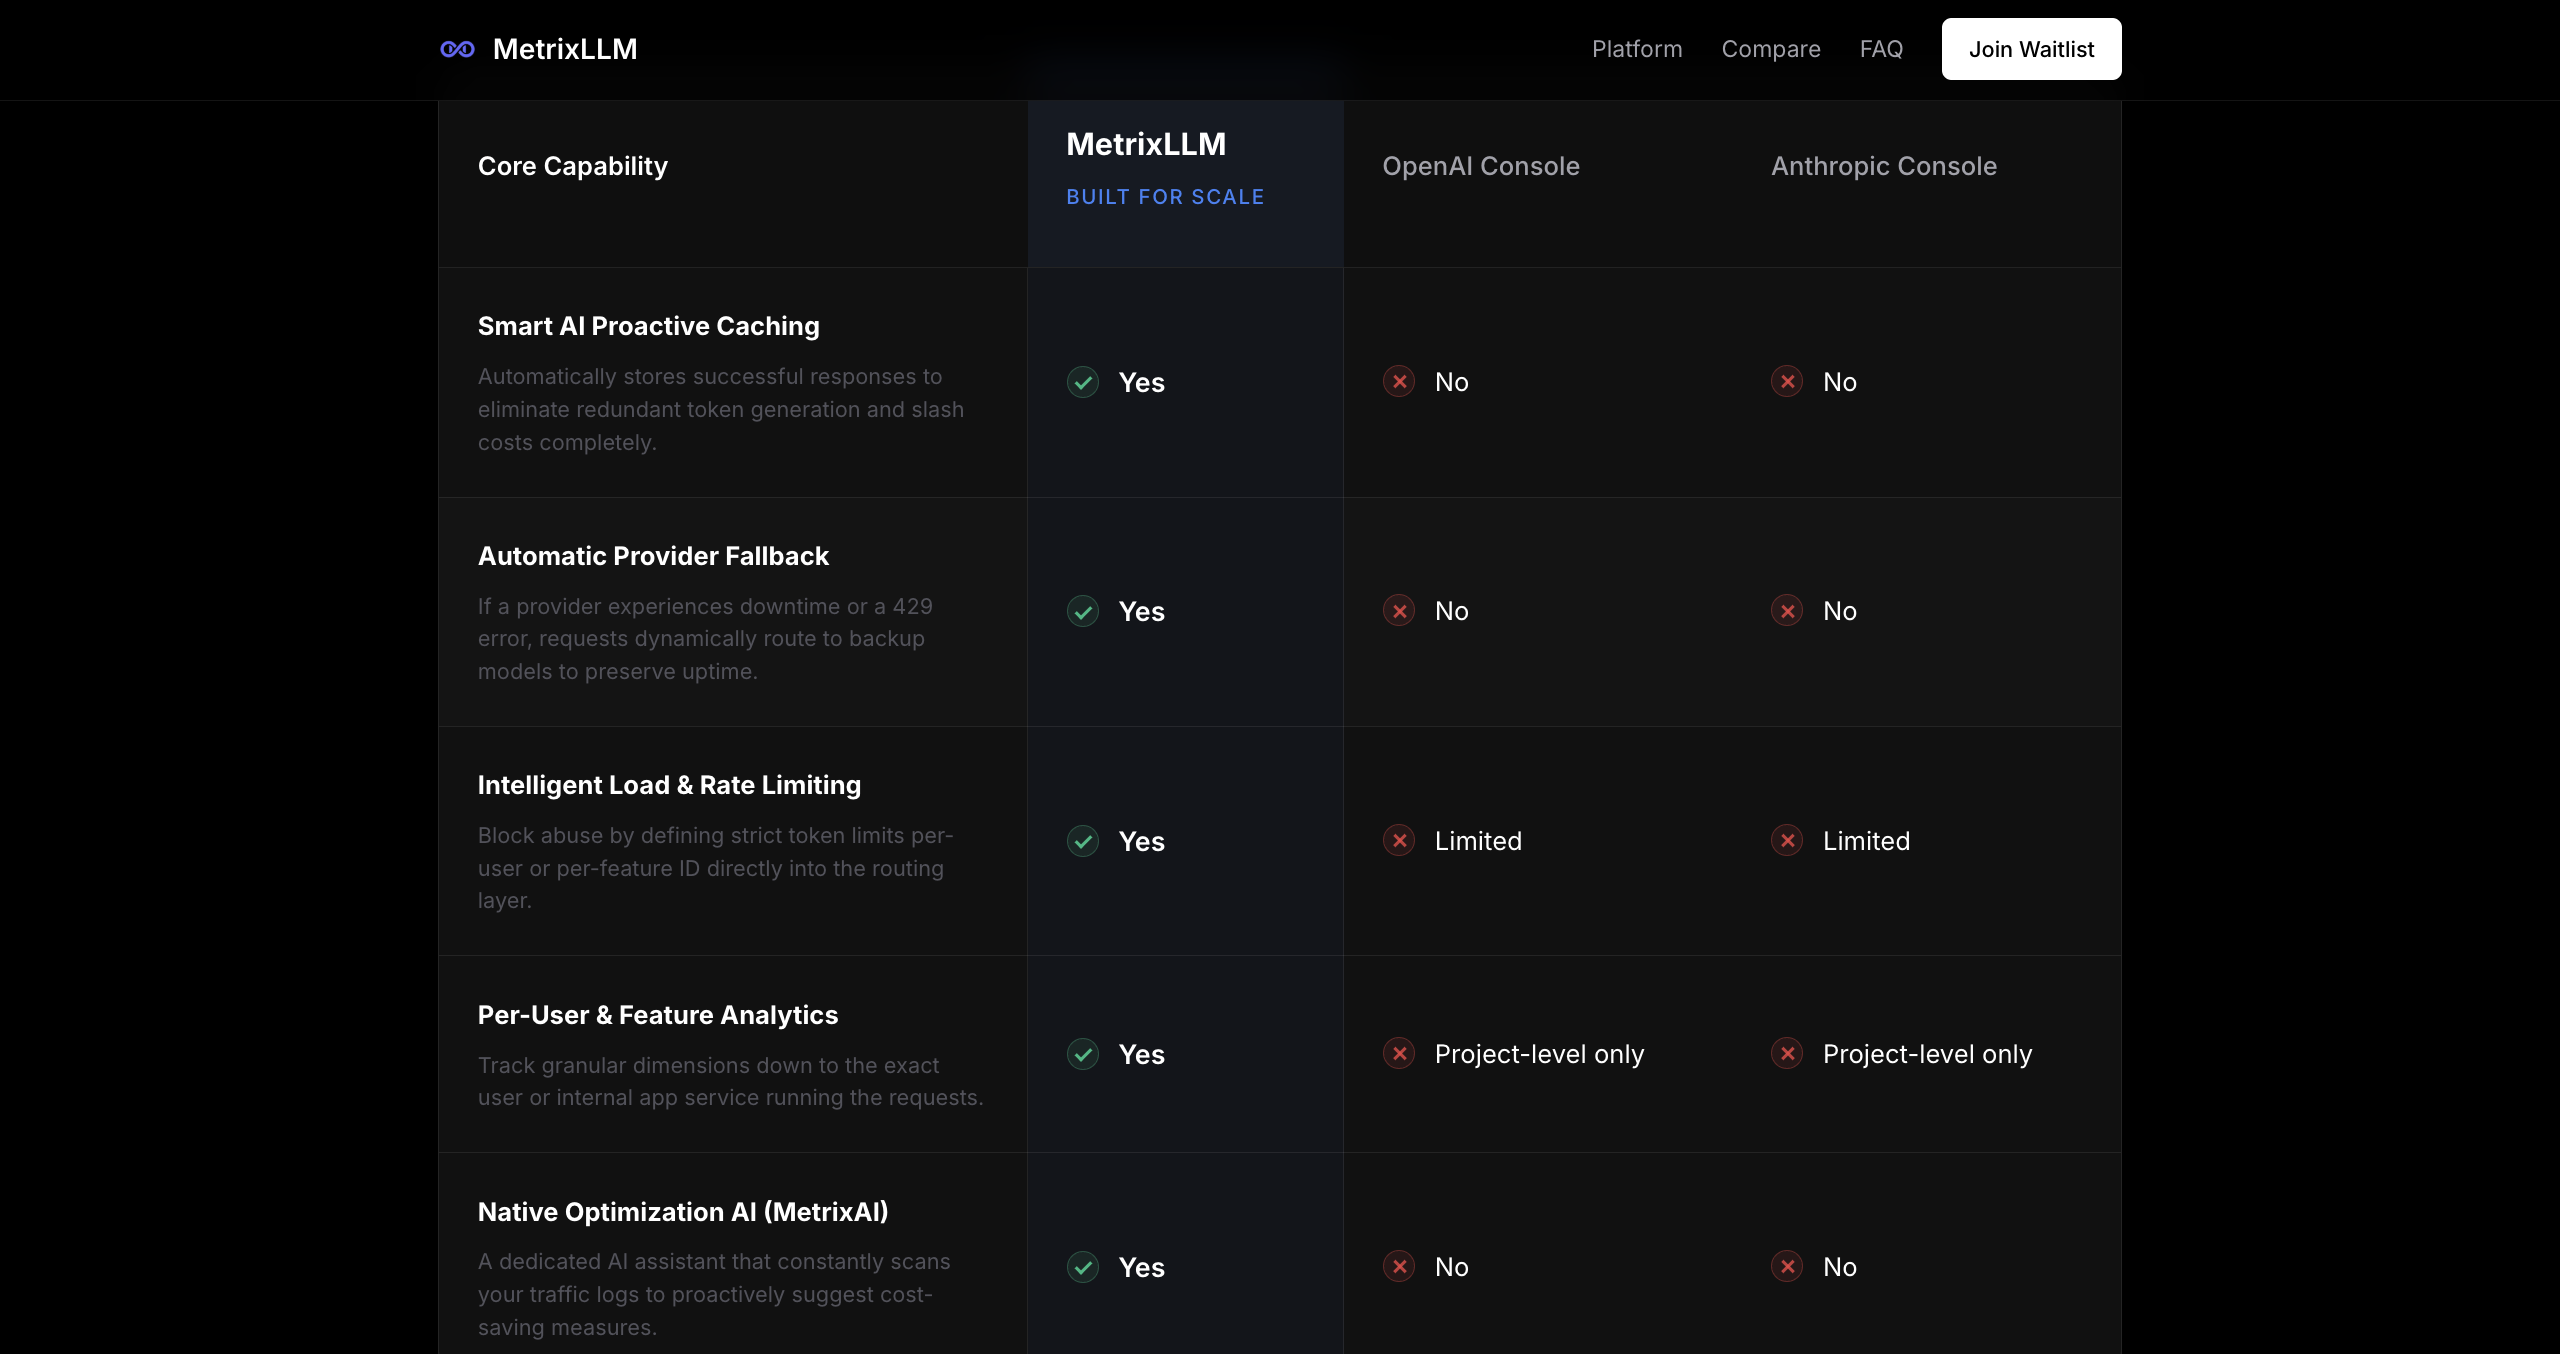Click green check icon for Per-User & Feature Analytics

(x=1083, y=1054)
